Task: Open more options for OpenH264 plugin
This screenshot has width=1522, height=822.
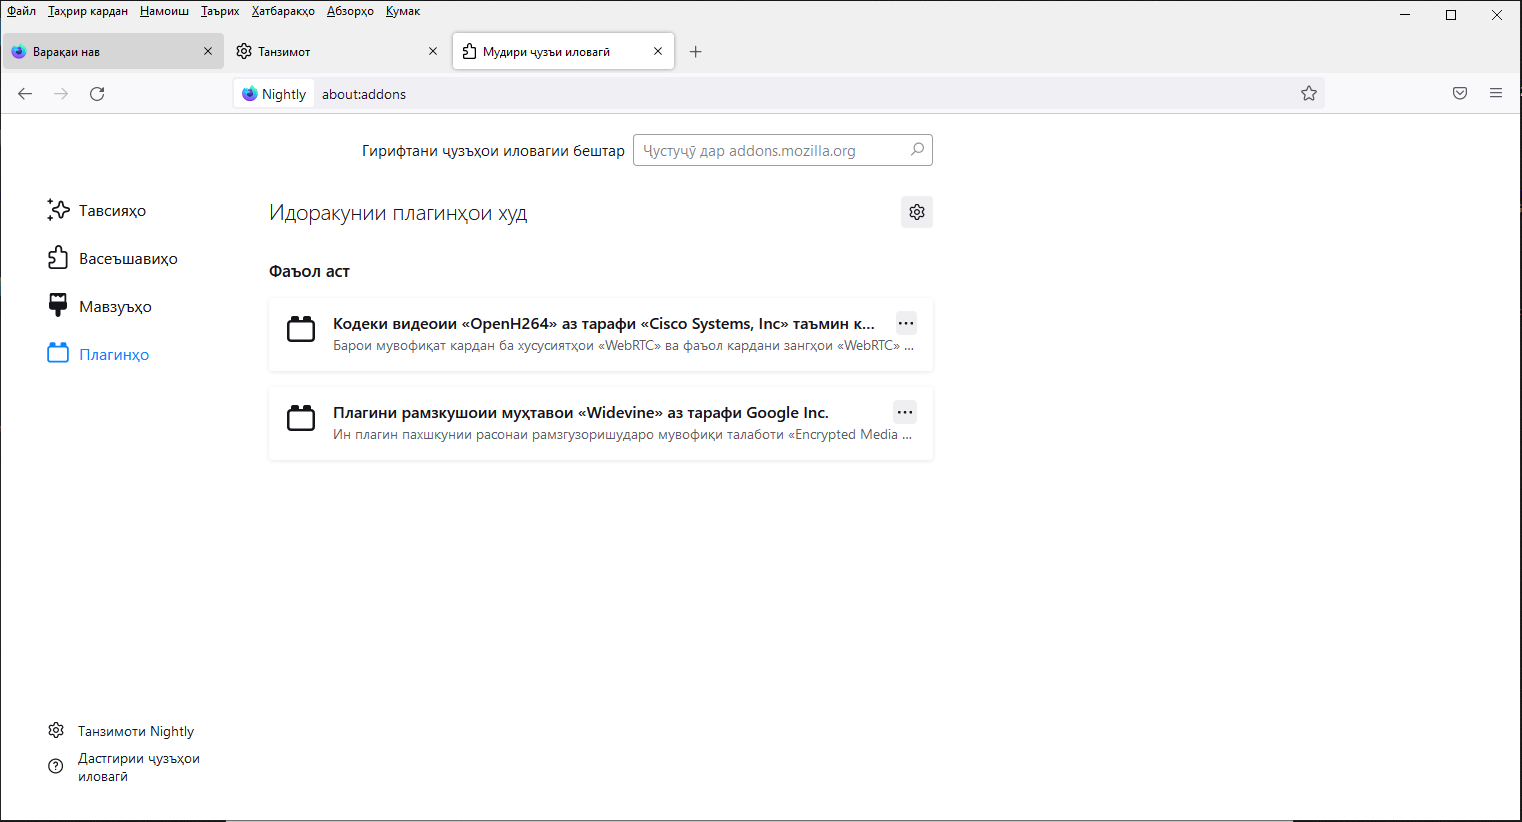Action: [x=906, y=323]
